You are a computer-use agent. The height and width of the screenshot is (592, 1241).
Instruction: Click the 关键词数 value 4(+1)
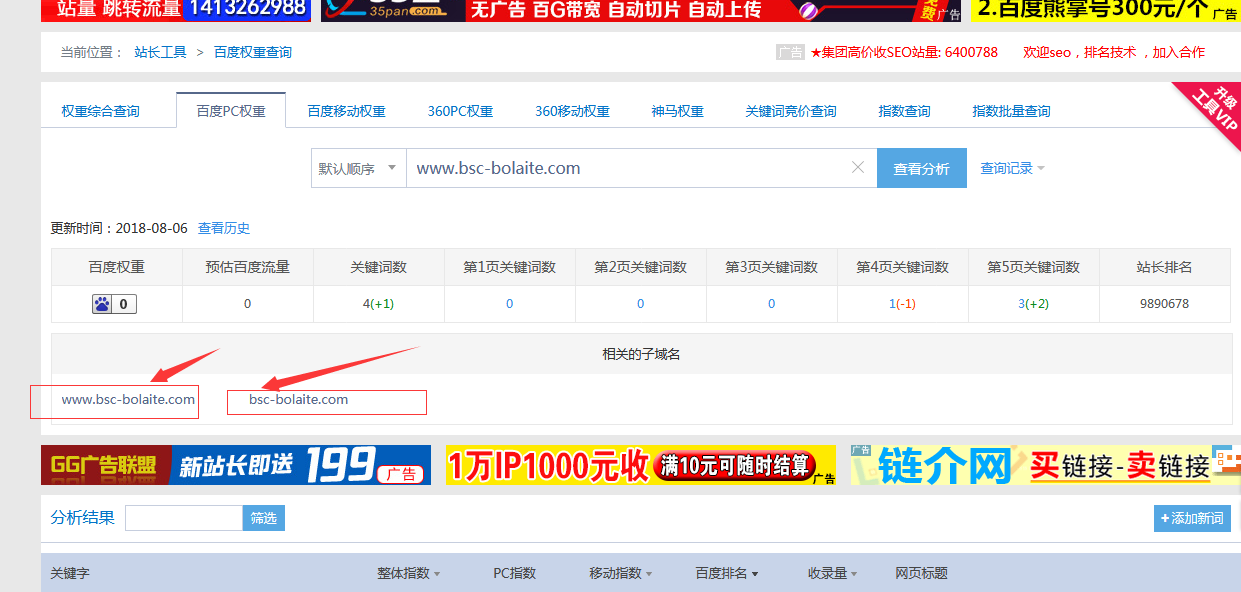pos(378,304)
